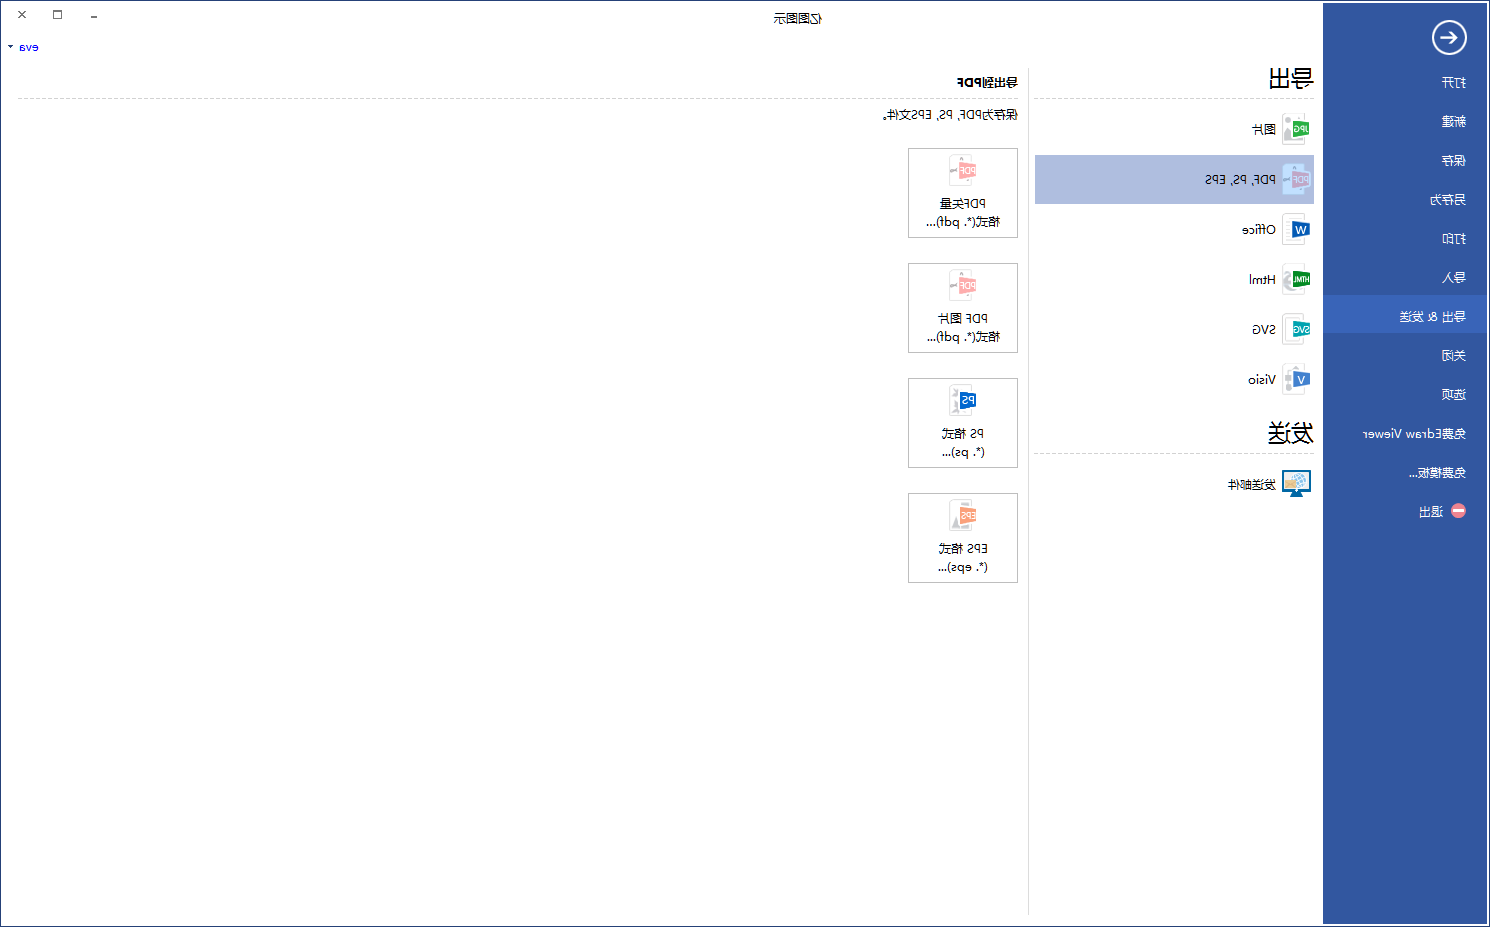Maximize the 亿图图示 window
This screenshot has width=1490, height=927.
(57, 15)
